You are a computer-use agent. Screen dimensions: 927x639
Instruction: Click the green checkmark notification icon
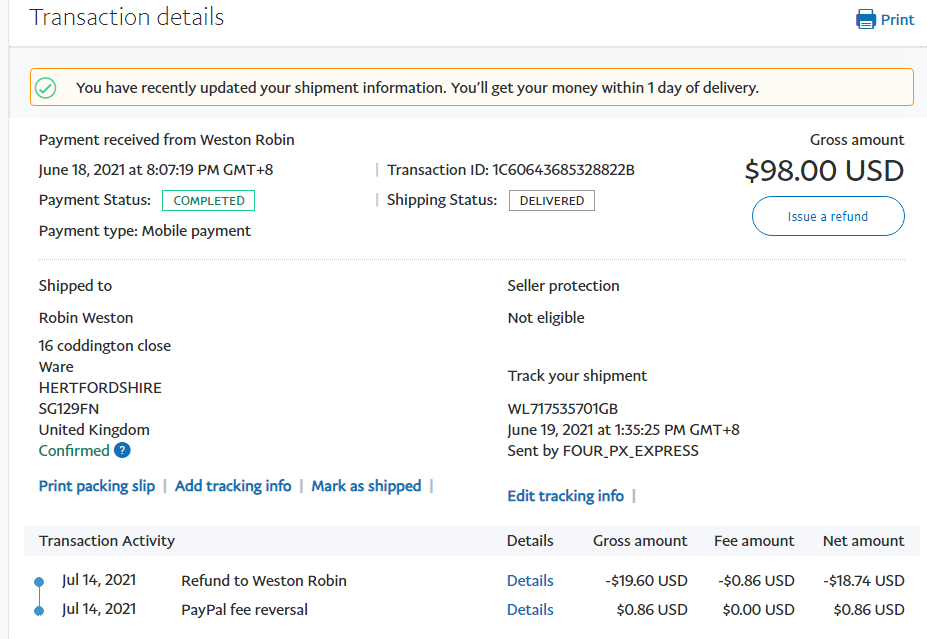[46, 88]
